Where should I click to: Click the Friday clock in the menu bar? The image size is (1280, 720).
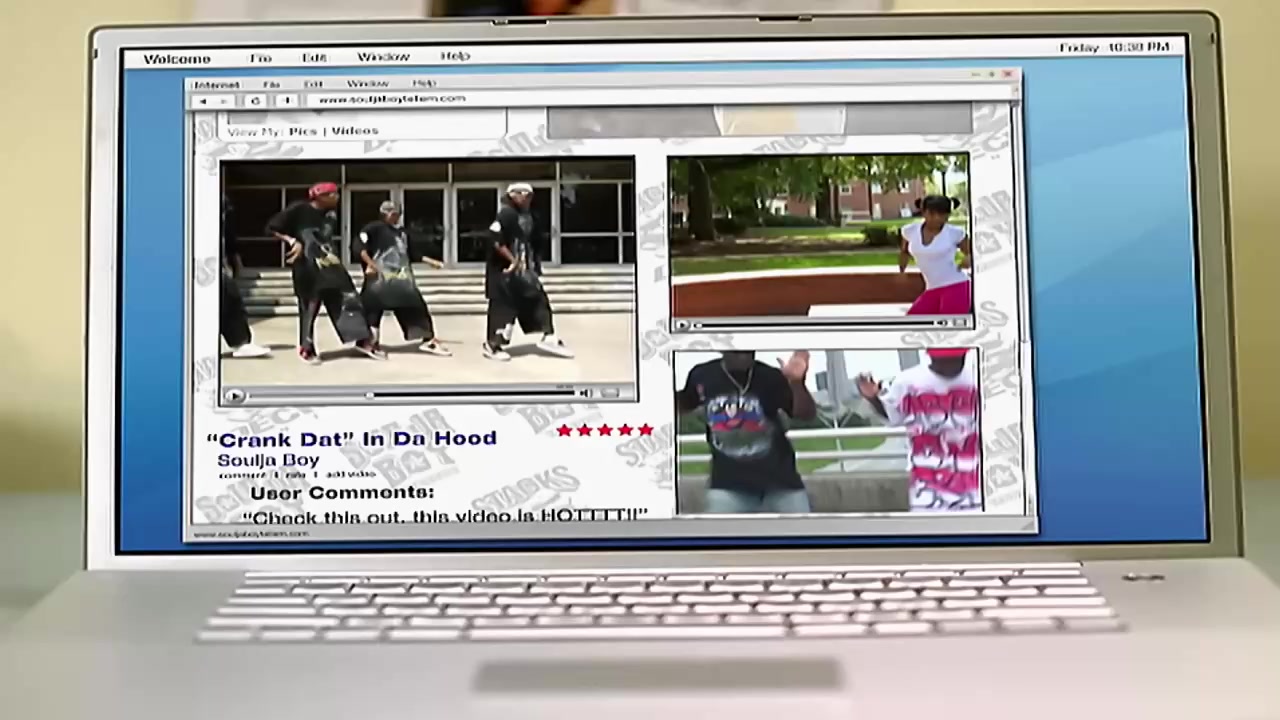tap(1114, 47)
